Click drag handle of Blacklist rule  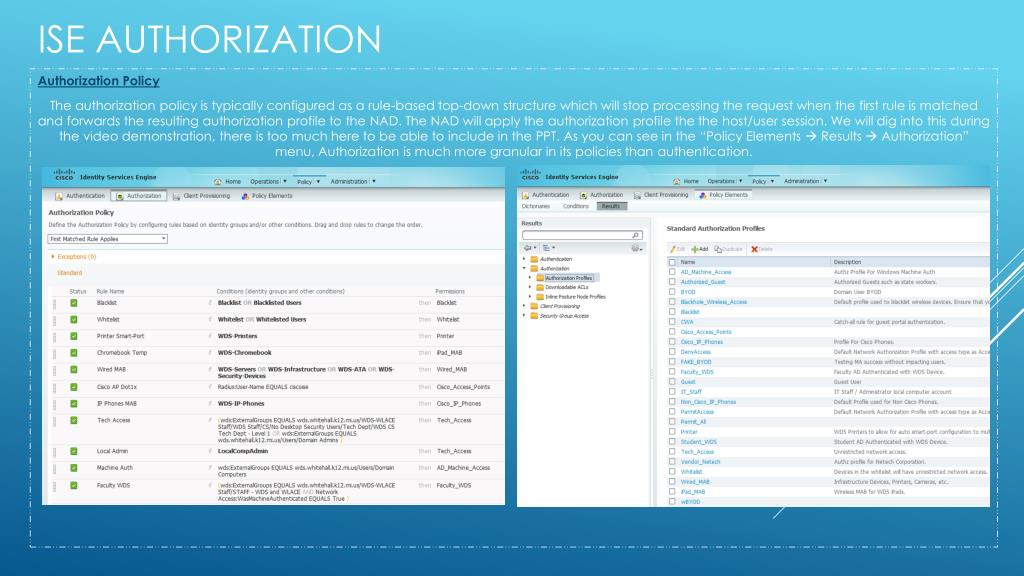tap(54, 304)
